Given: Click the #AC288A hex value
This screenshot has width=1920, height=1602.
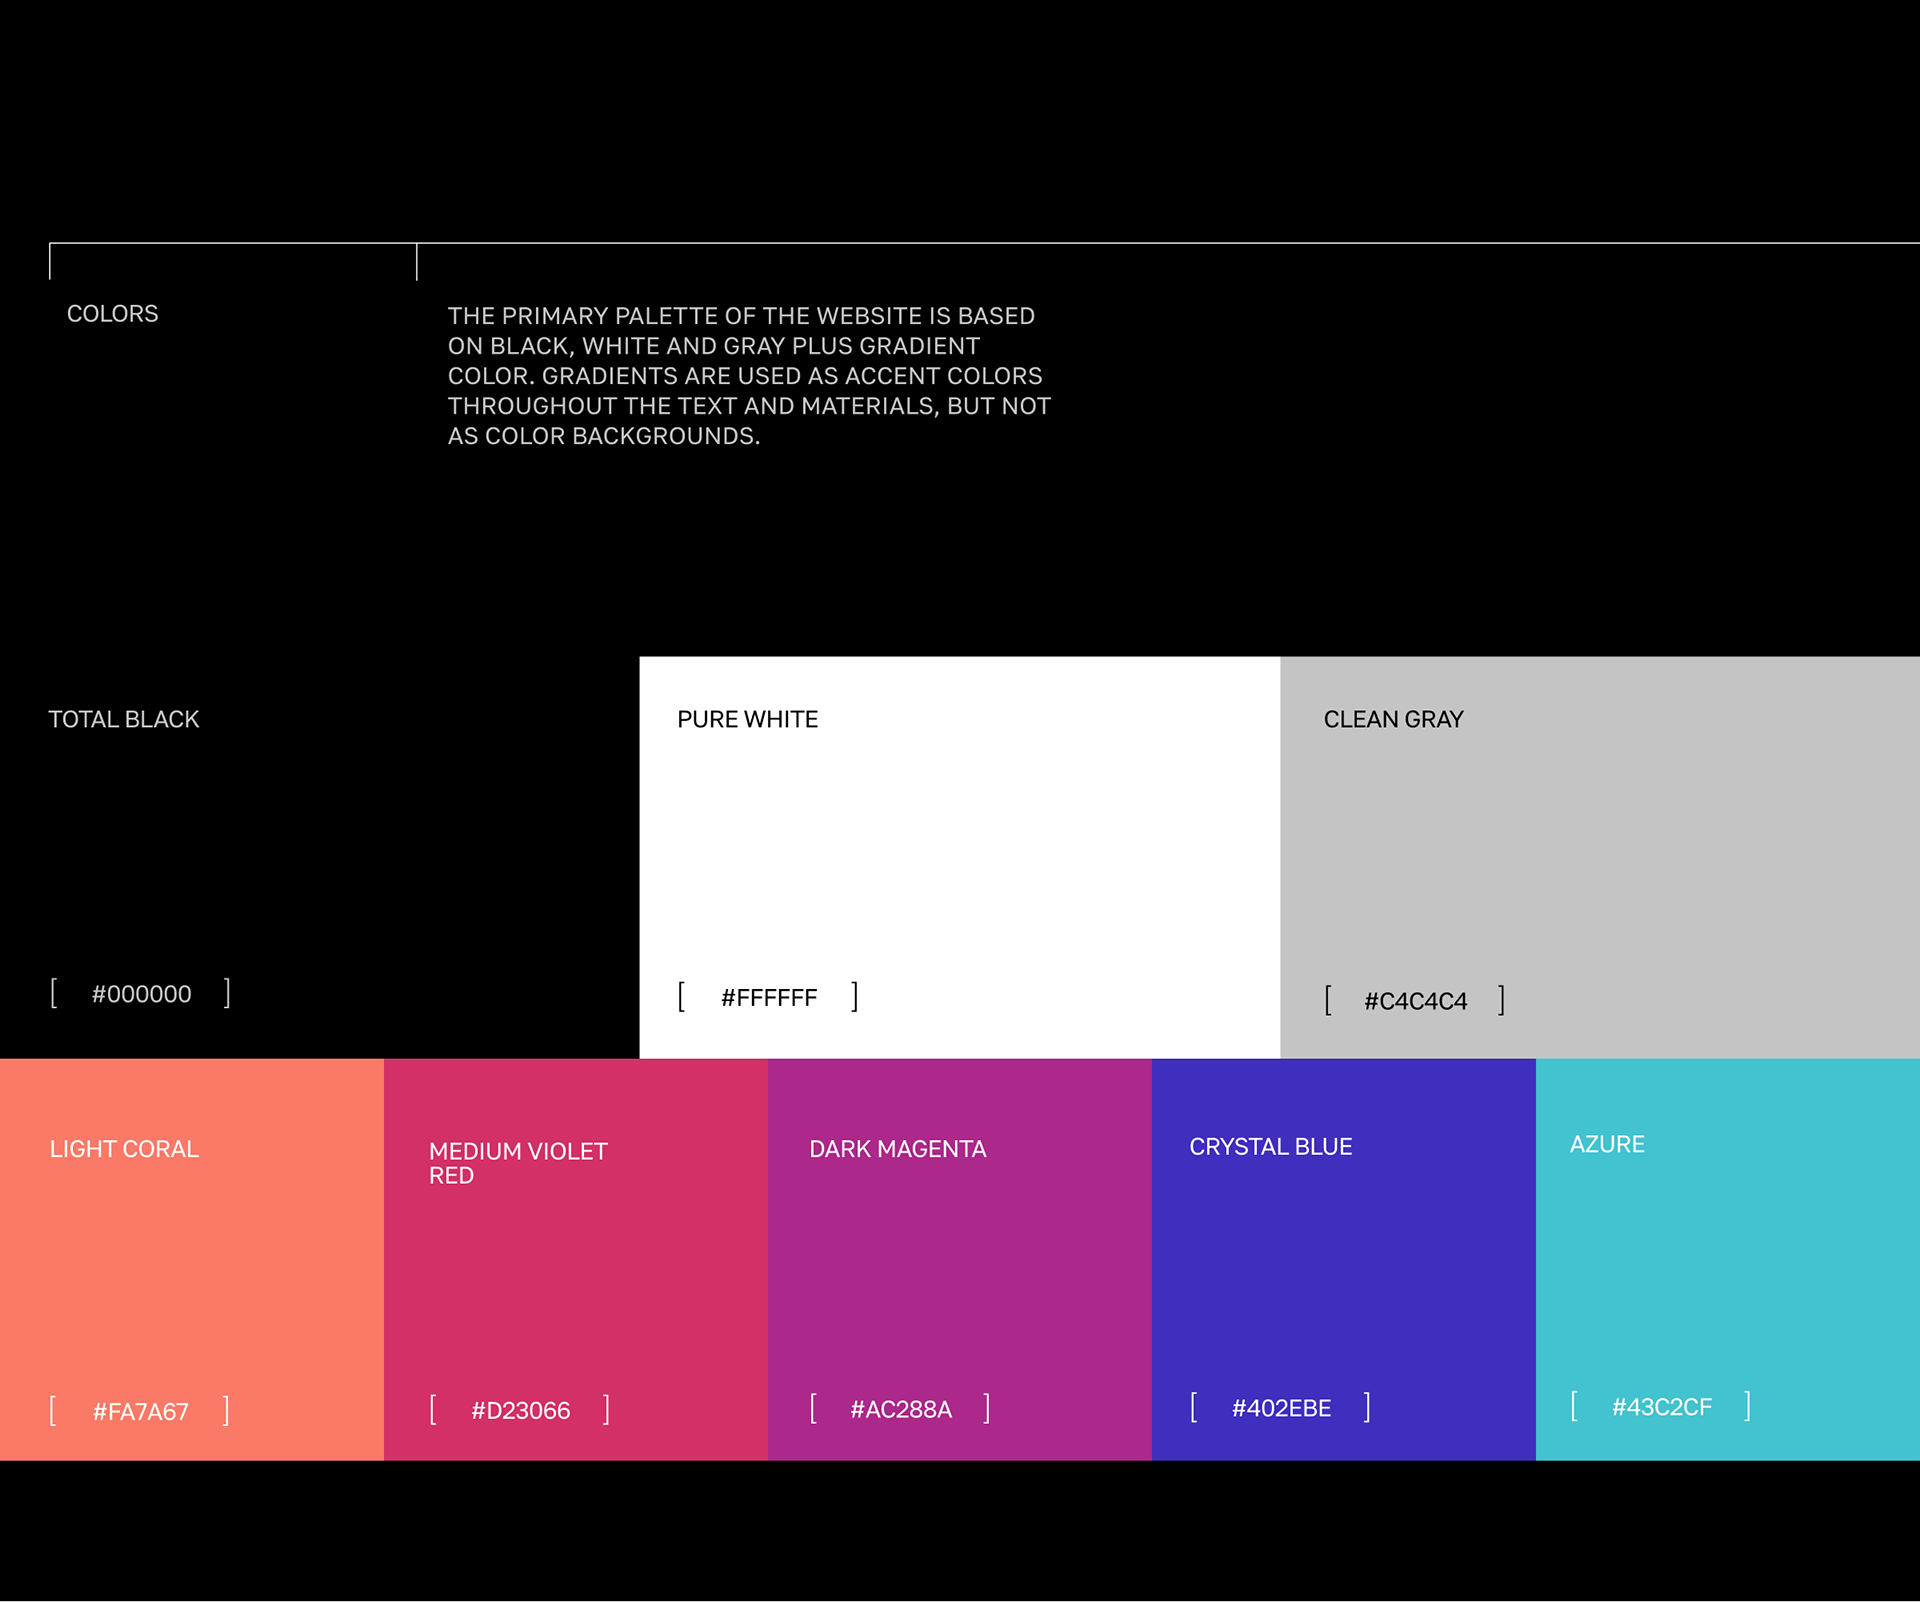Looking at the screenshot, I should point(900,1409).
